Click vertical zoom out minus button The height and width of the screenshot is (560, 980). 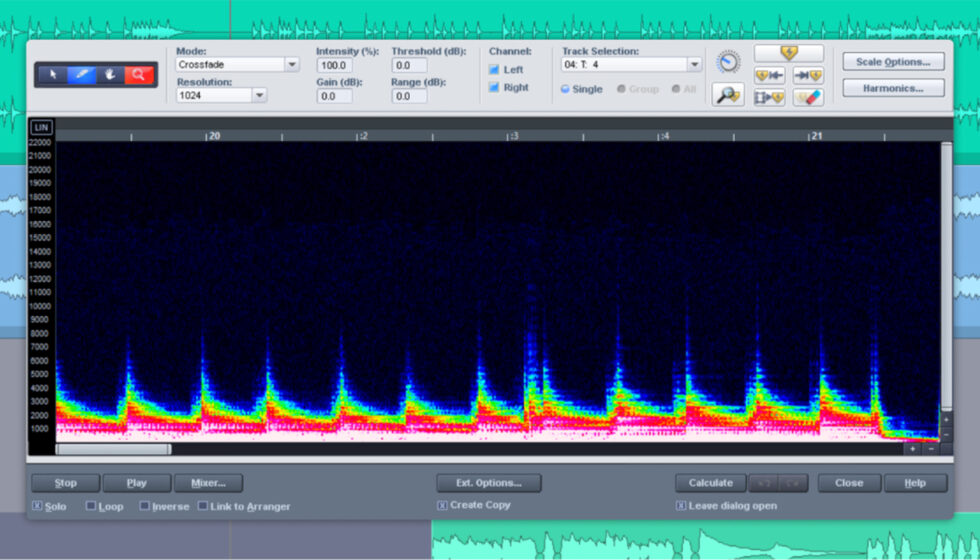pyautogui.click(x=946, y=434)
